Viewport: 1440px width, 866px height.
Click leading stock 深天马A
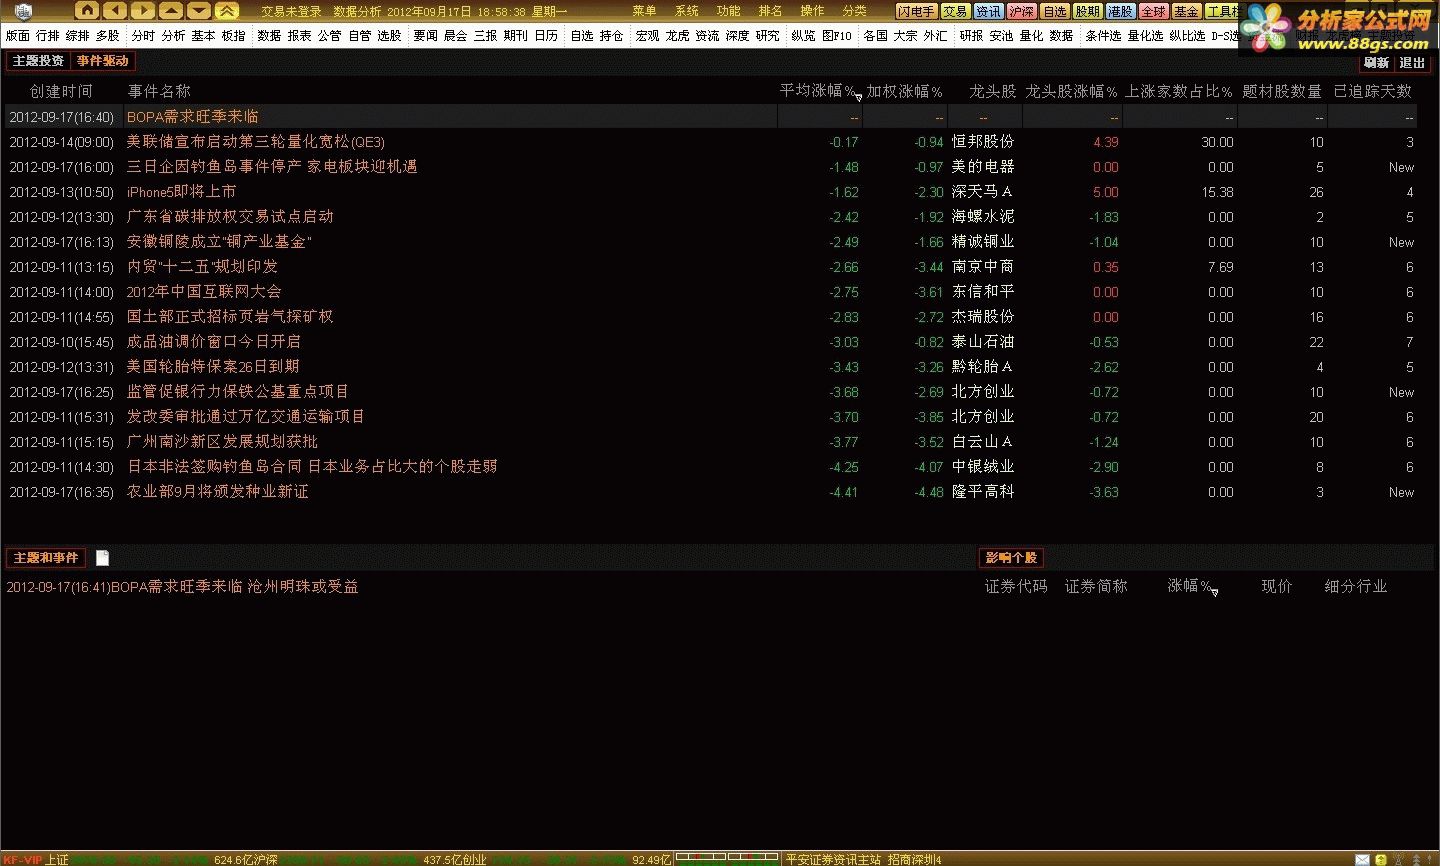[982, 192]
